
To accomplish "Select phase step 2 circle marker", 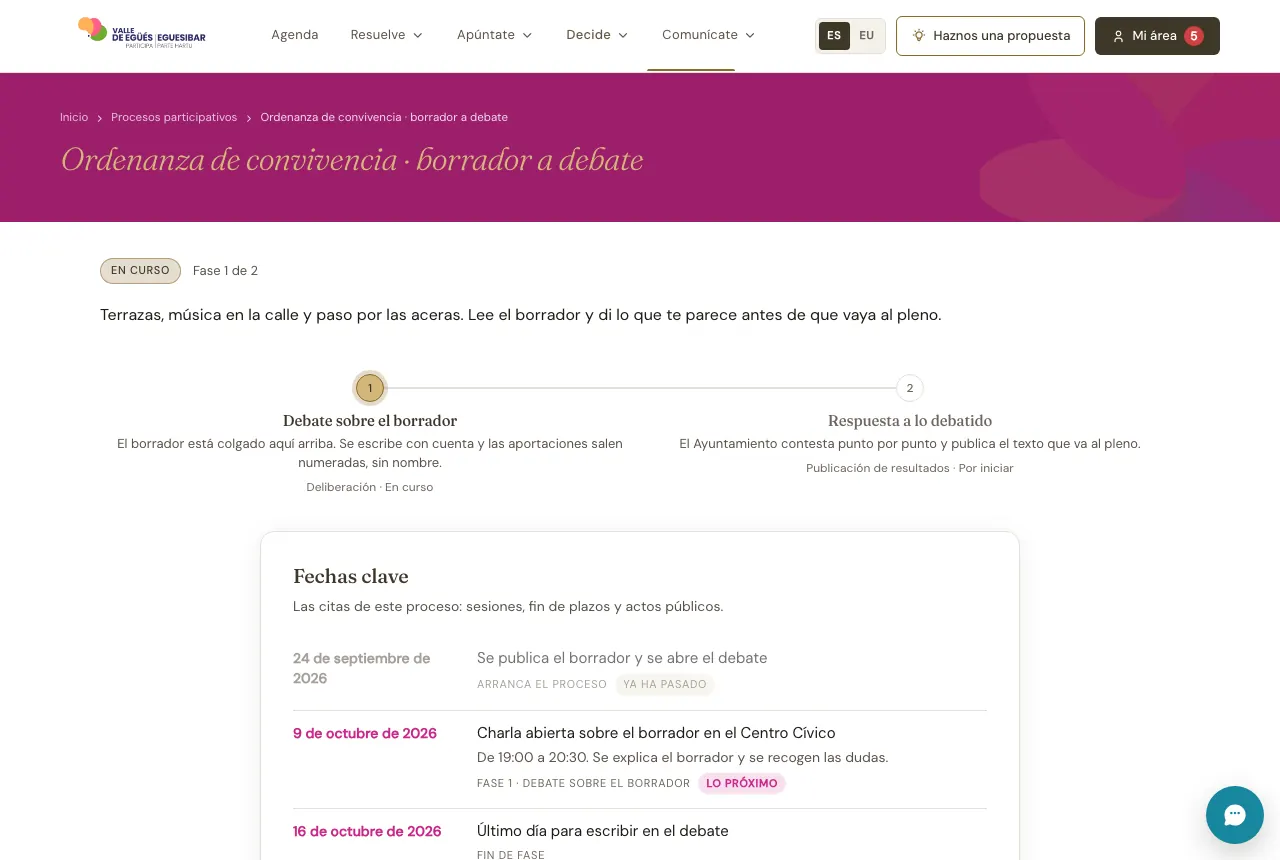I will pos(910,388).
